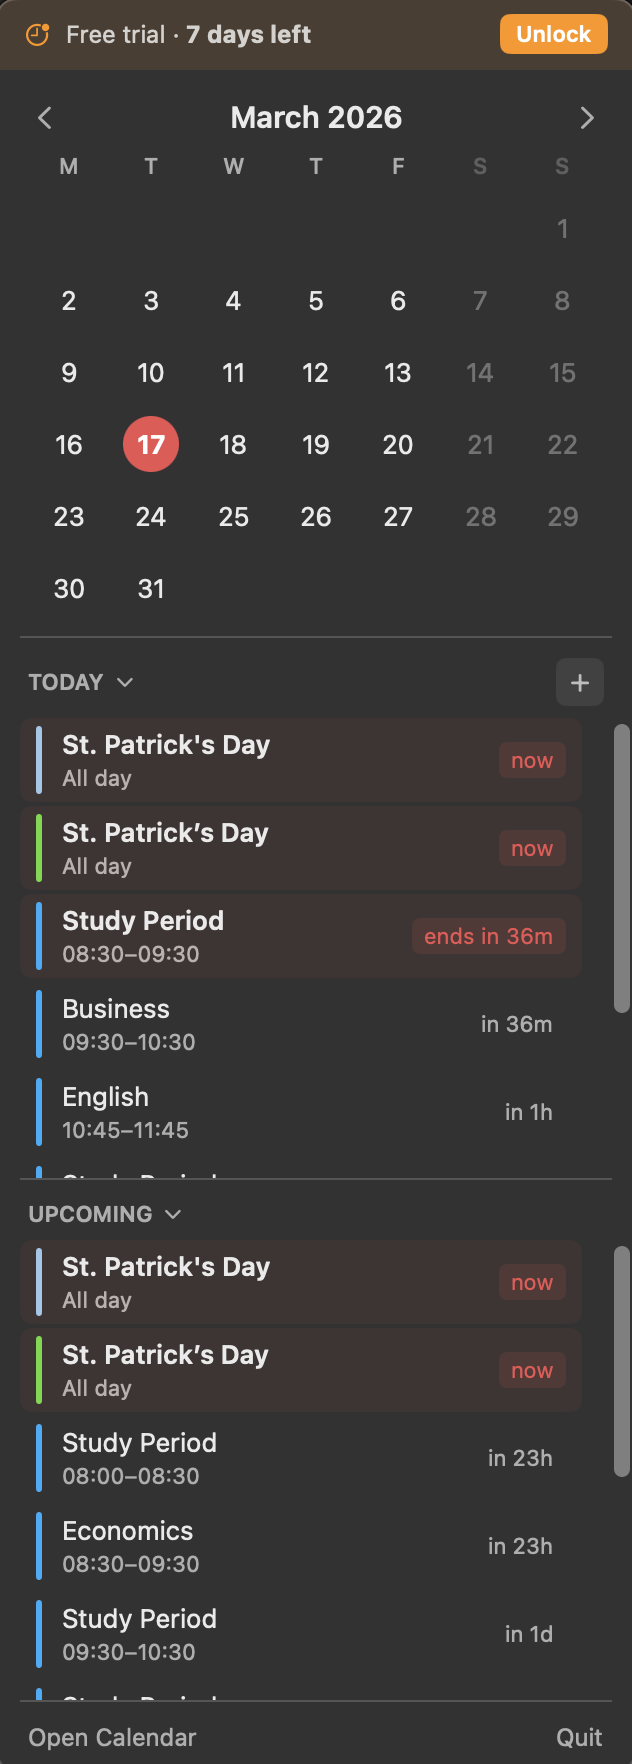This screenshot has width=632, height=1764.
Task: Collapse the UPCOMING section
Action: point(171,1214)
